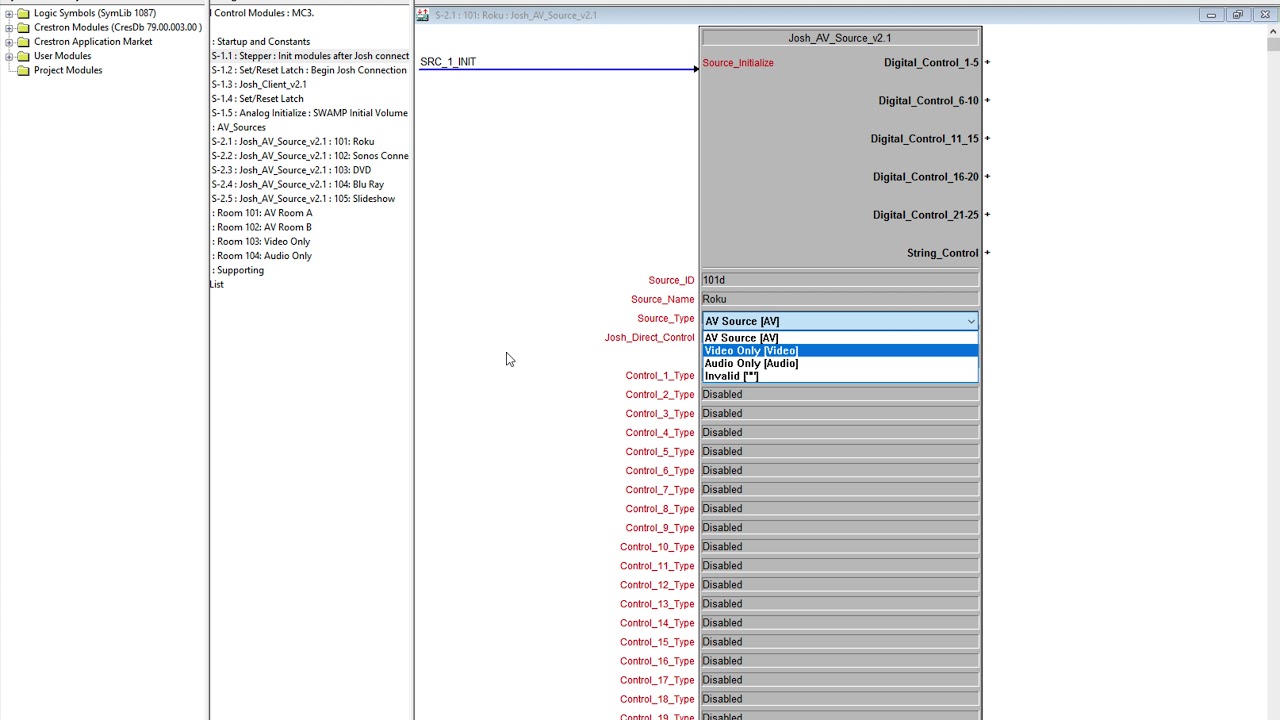Image resolution: width=1280 pixels, height=720 pixels.
Task: Select the SRC_1_INIT signal name
Action: click(448, 62)
